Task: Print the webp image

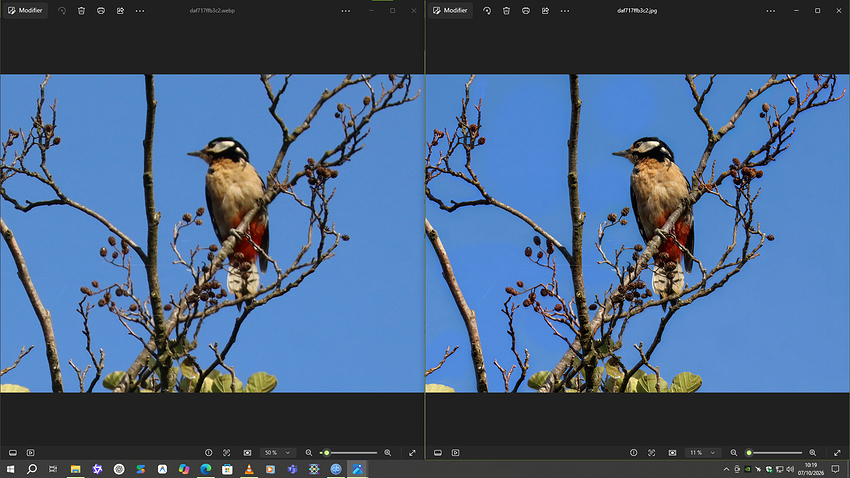Action: [x=101, y=11]
